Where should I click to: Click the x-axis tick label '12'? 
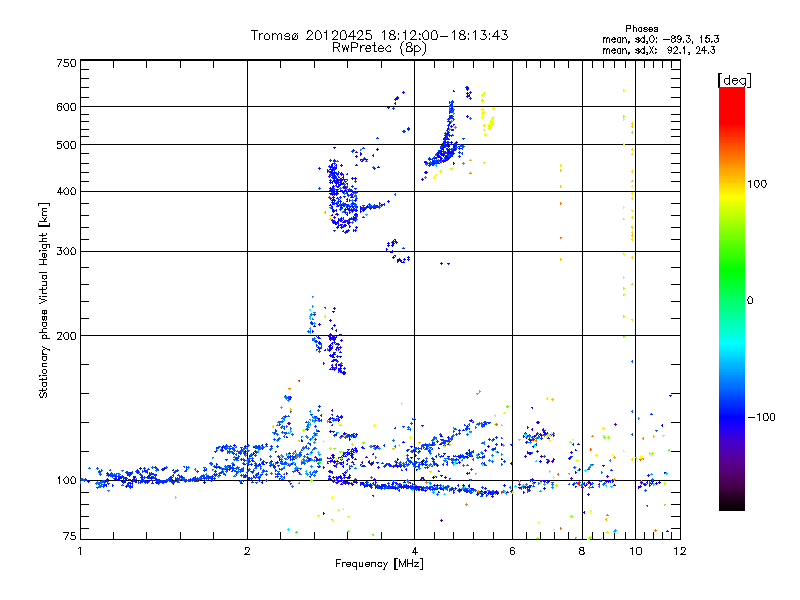[680, 551]
